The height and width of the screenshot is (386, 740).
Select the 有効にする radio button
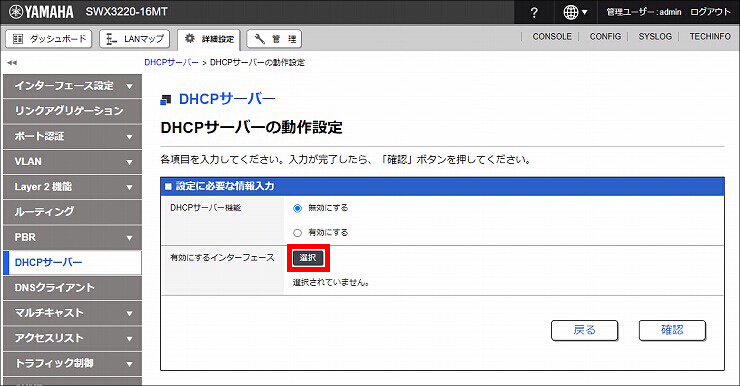point(297,233)
